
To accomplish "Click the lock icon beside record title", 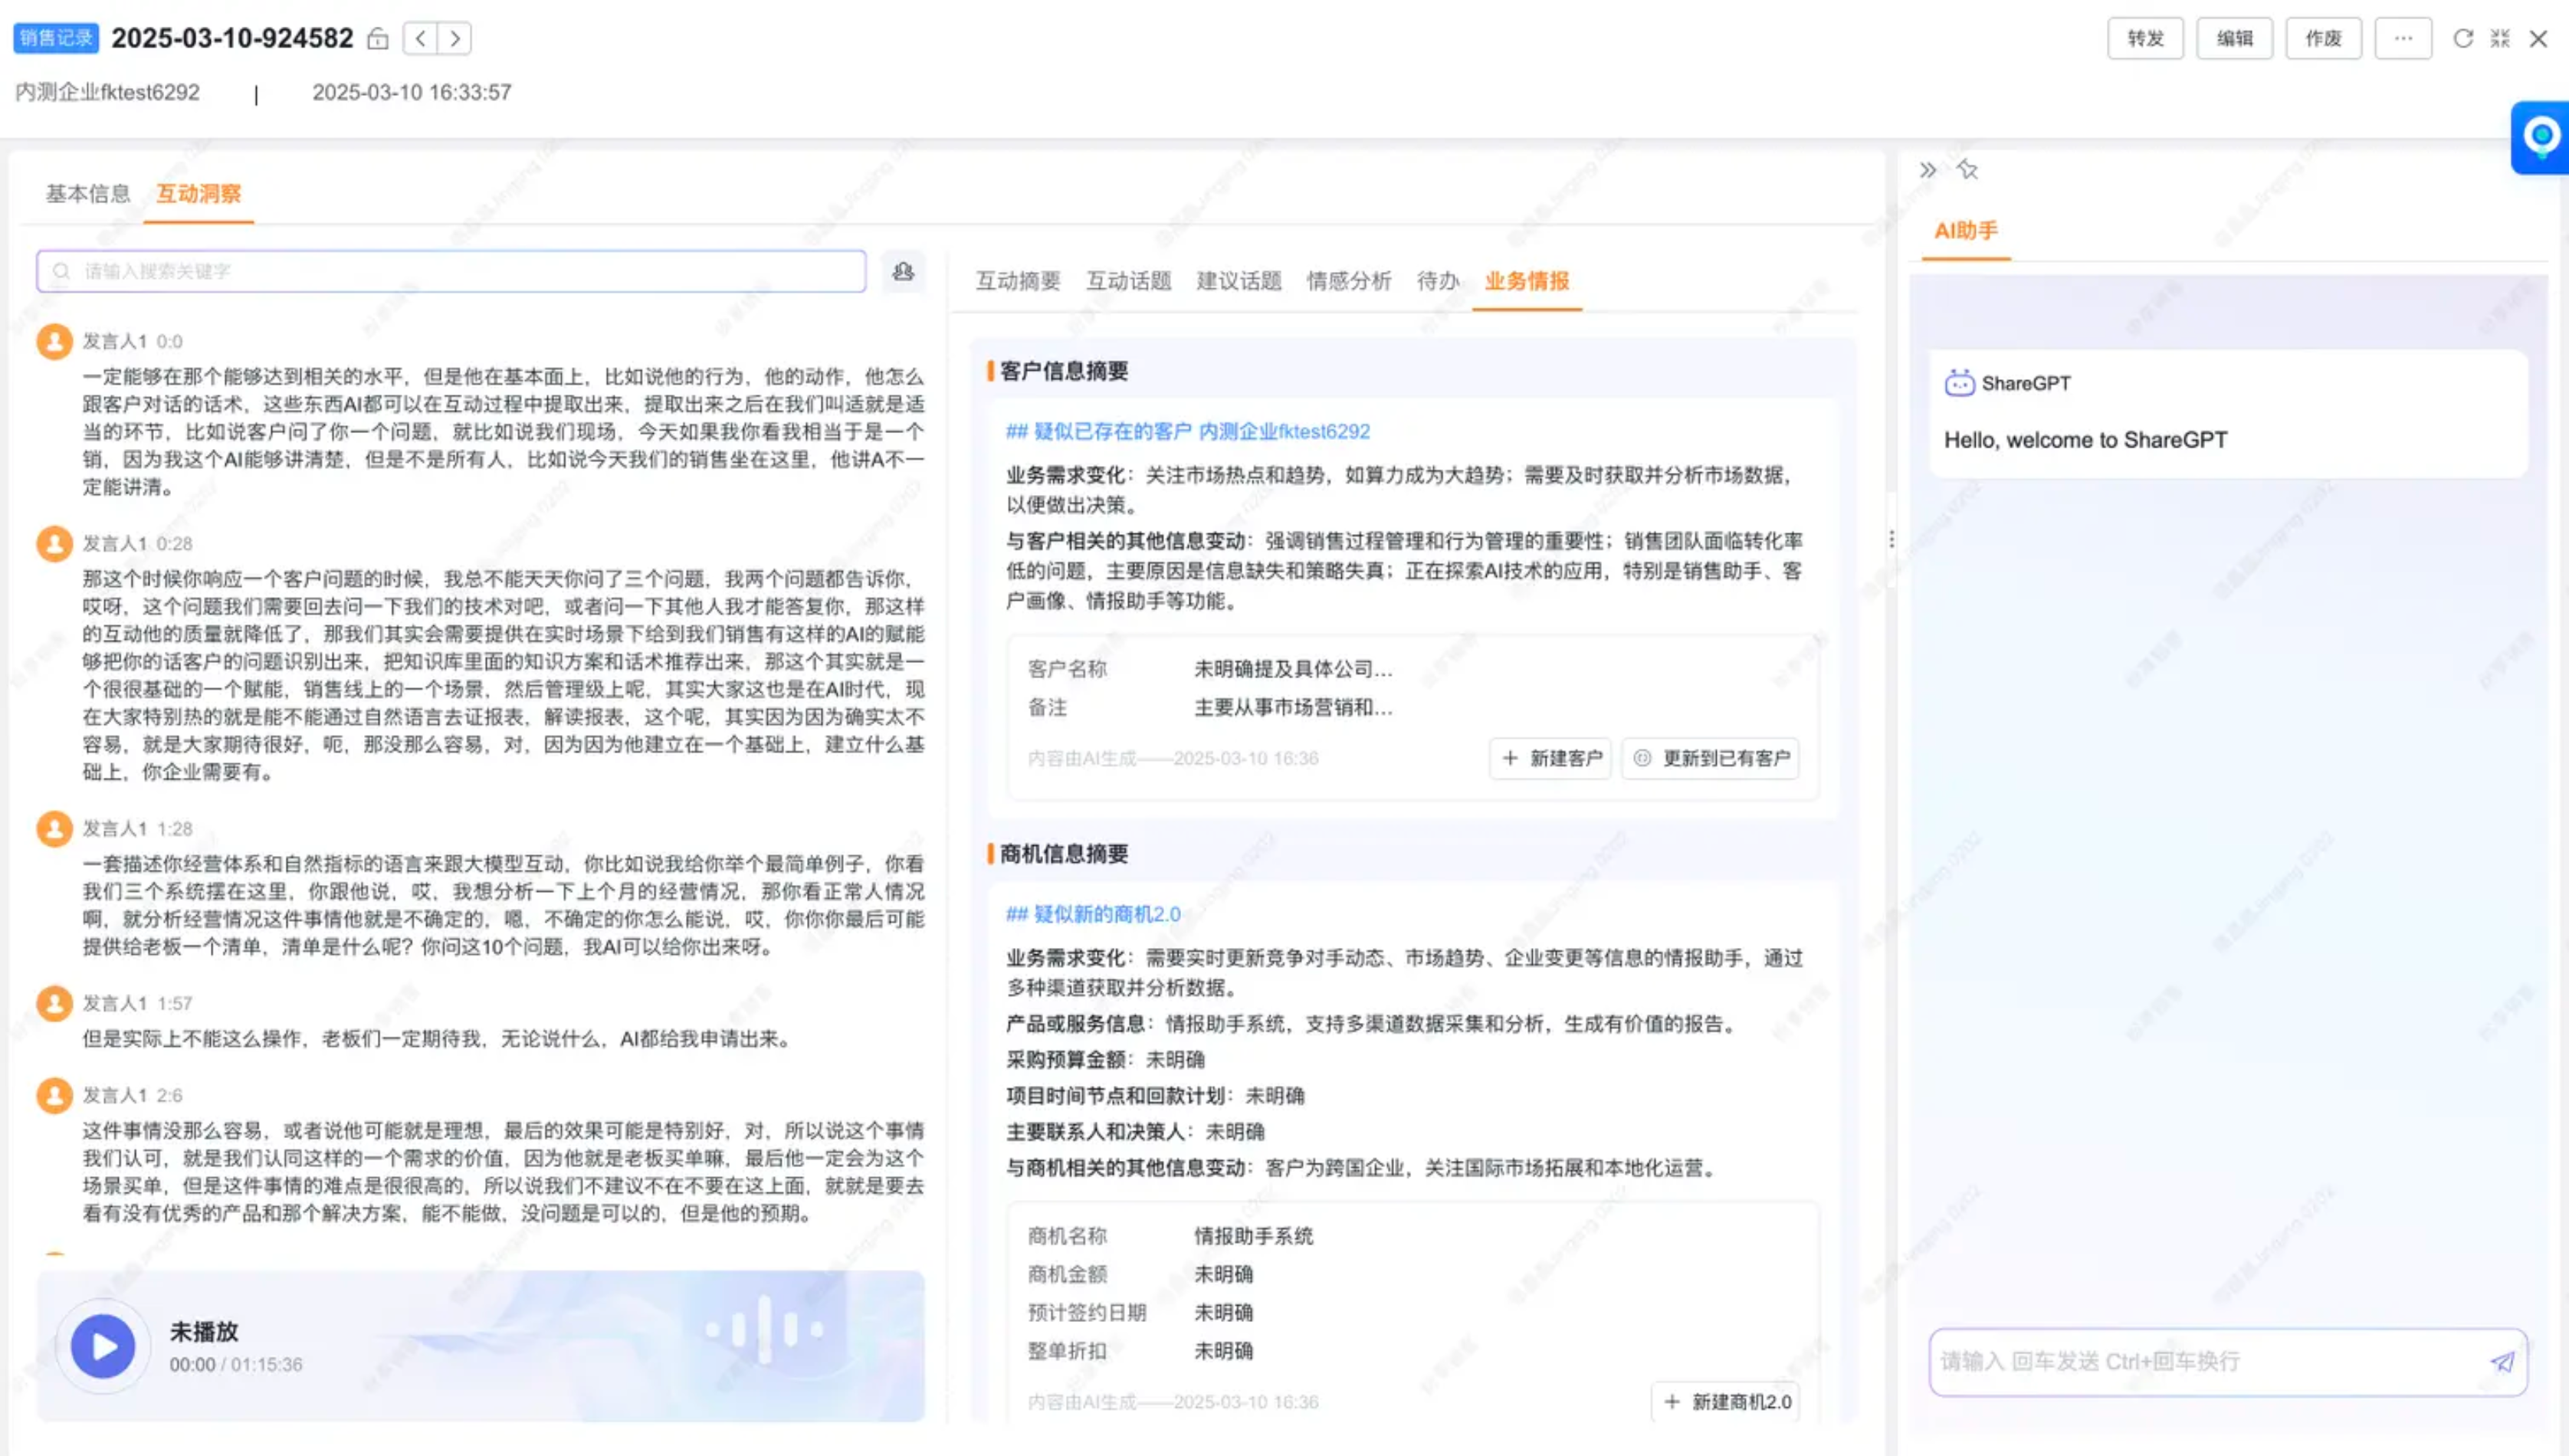I will [377, 39].
